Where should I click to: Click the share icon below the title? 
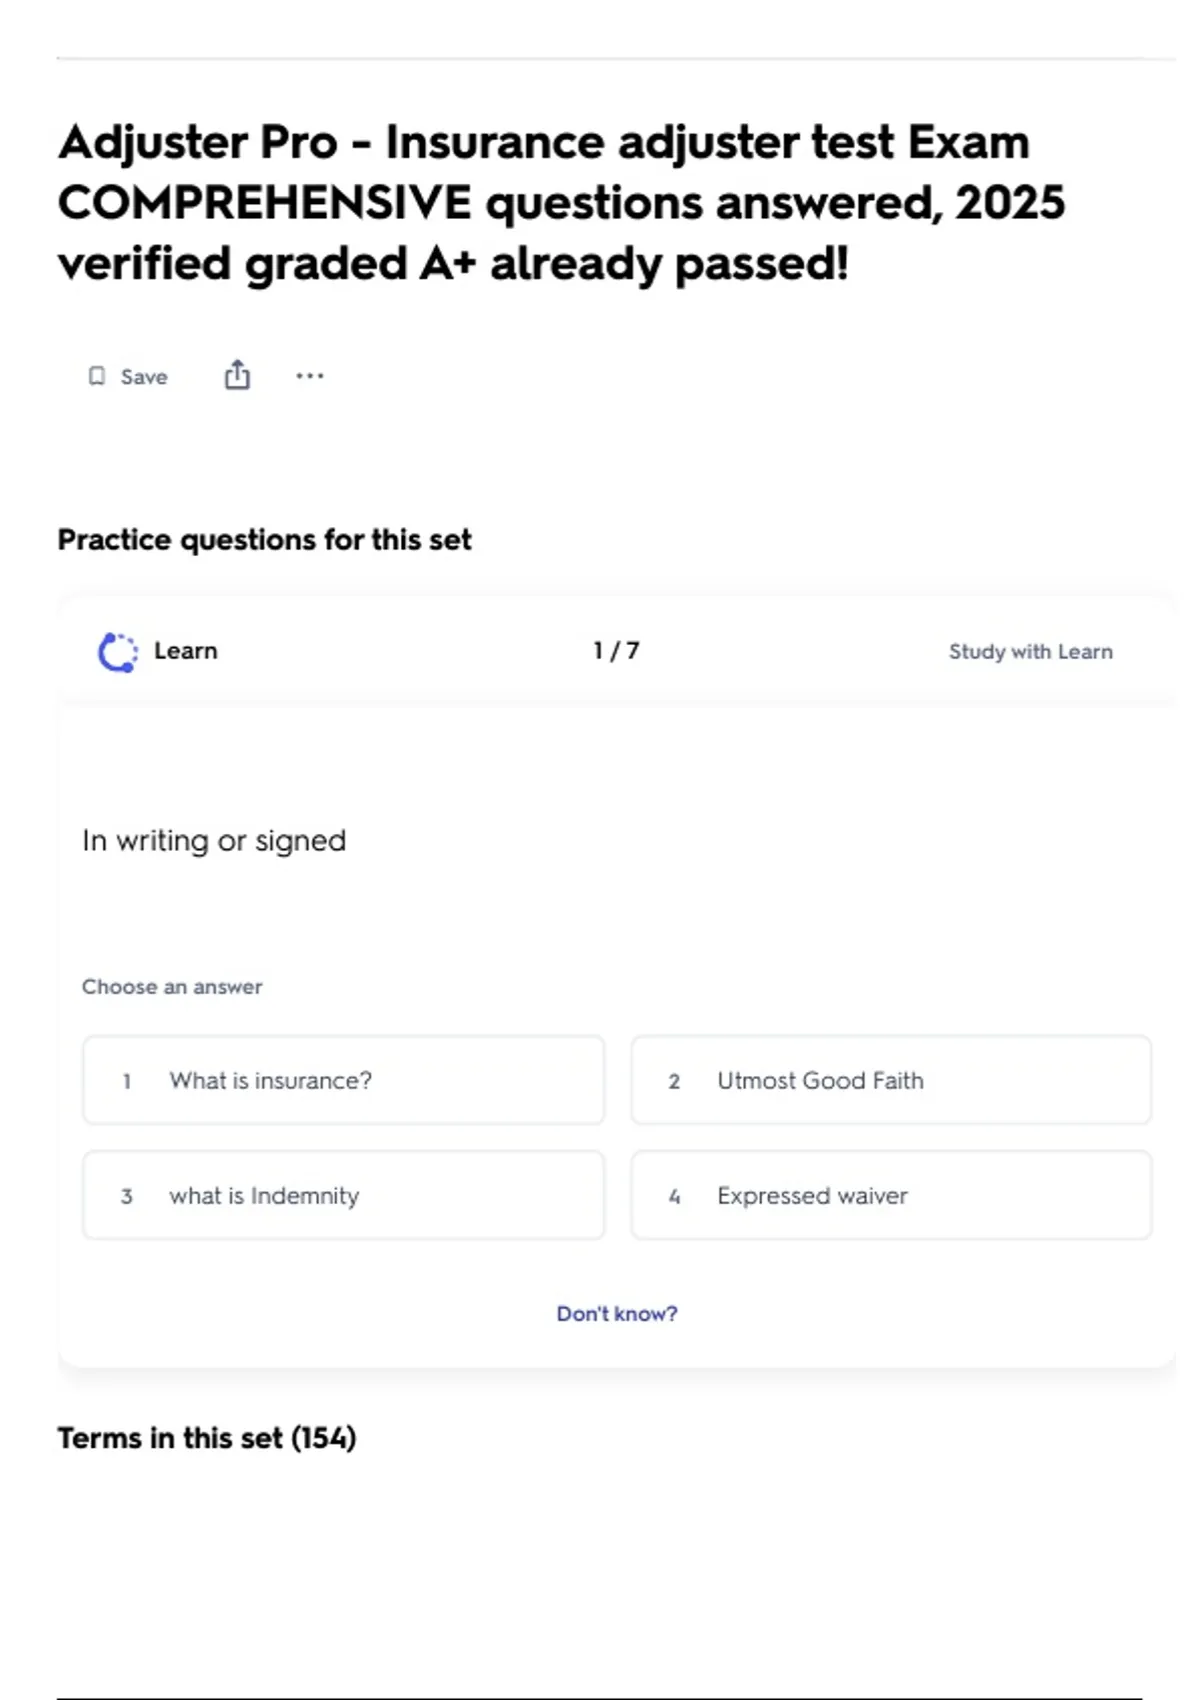(237, 376)
